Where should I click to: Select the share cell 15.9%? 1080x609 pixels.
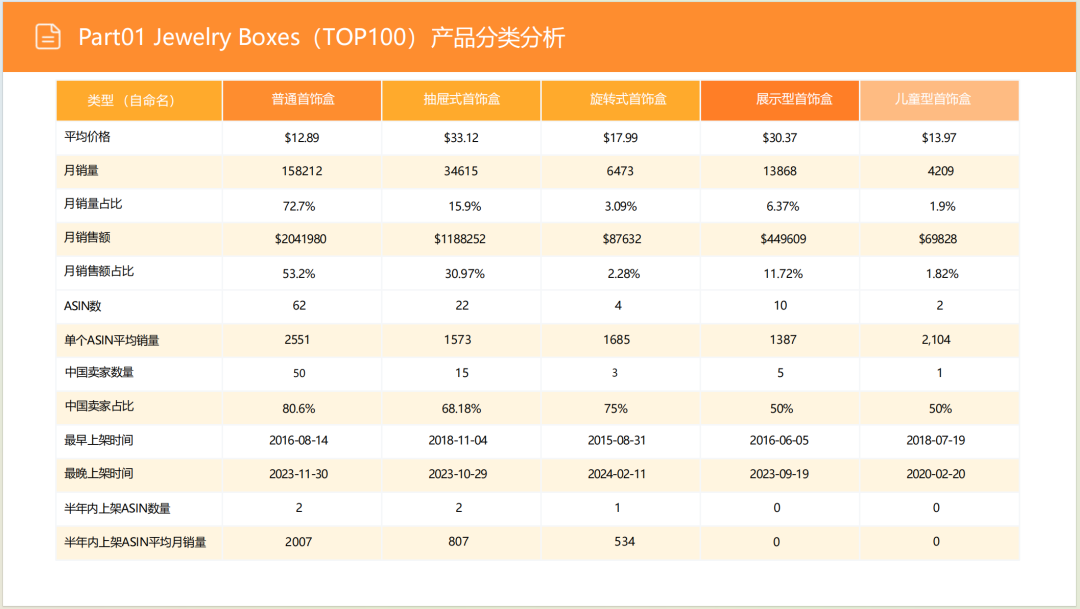(465, 206)
